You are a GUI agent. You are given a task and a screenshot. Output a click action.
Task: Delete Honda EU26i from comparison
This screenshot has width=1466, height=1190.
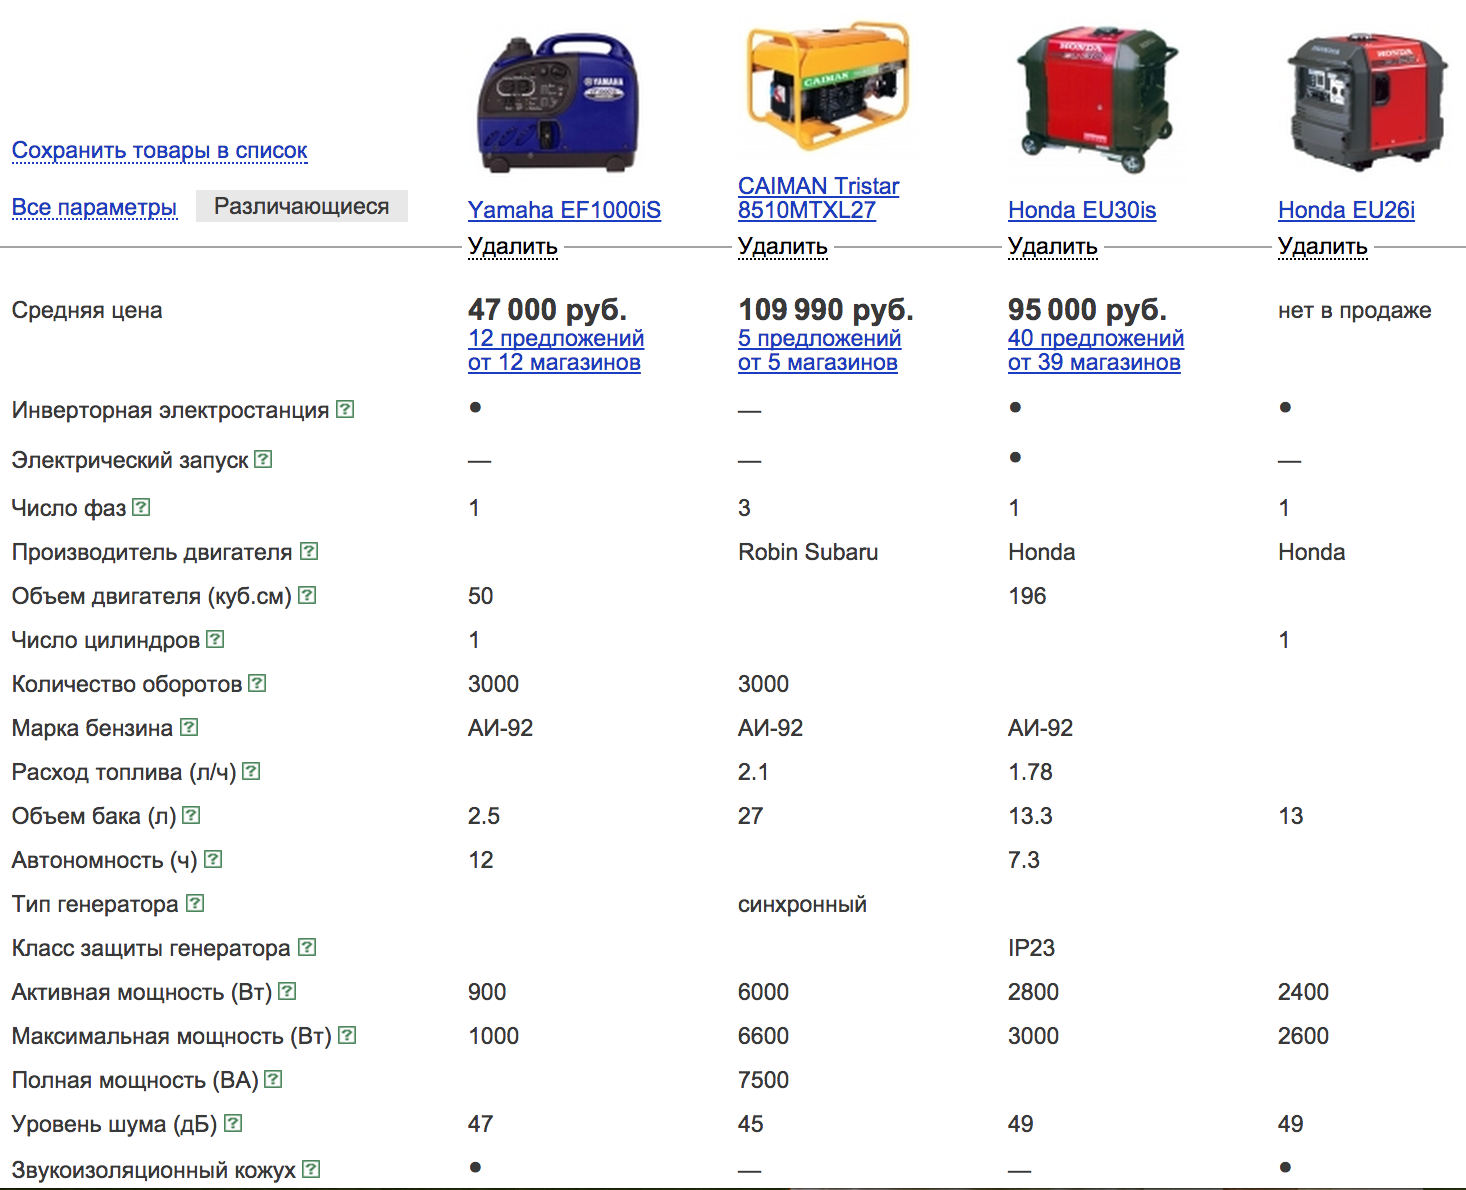pos(1322,246)
